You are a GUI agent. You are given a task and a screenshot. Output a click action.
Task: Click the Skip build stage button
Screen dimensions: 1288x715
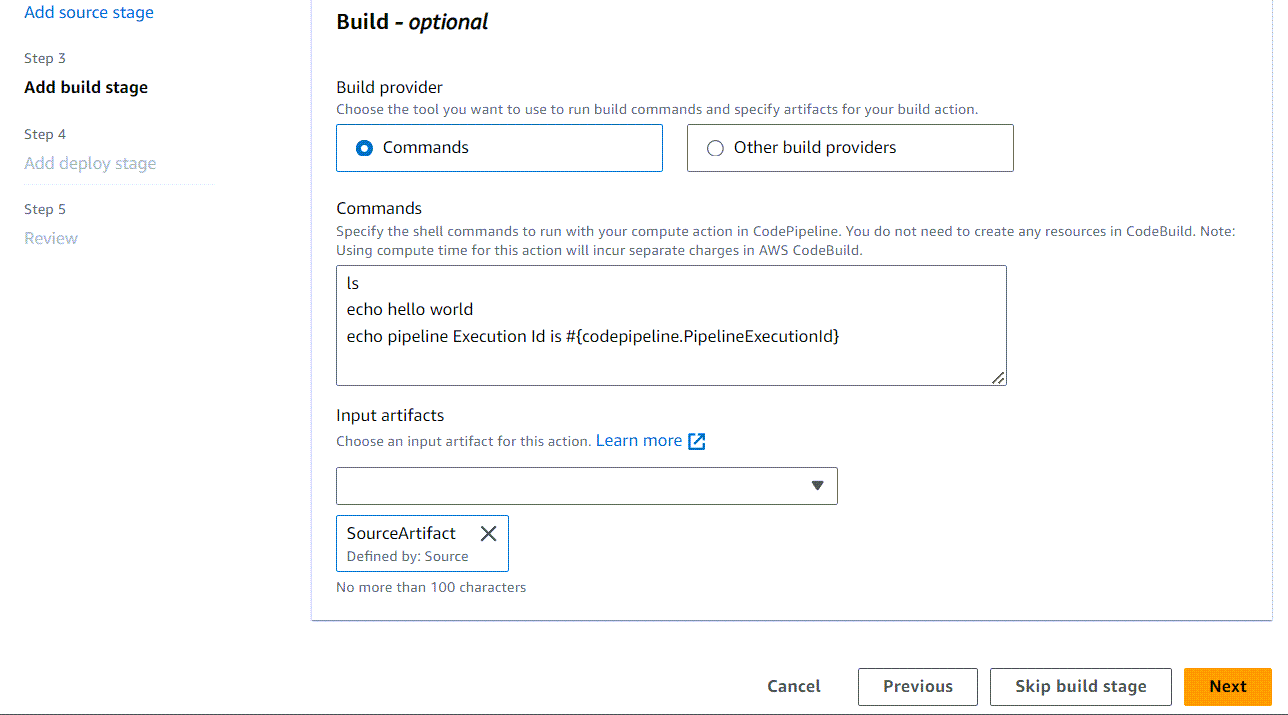click(1080, 686)
